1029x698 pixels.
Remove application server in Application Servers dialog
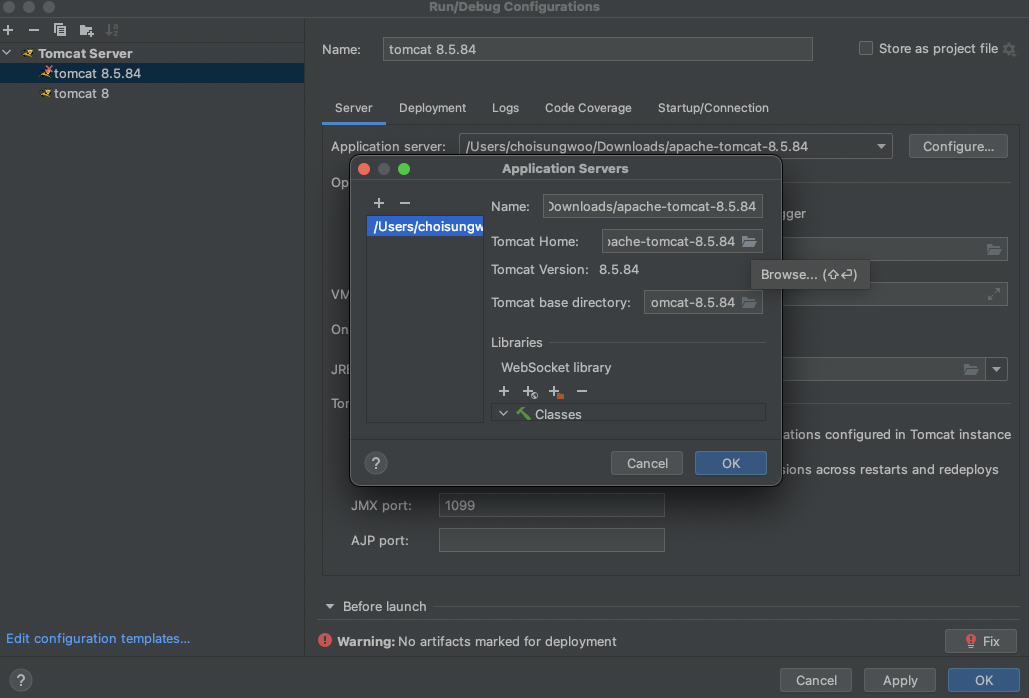tap(405, 203)
